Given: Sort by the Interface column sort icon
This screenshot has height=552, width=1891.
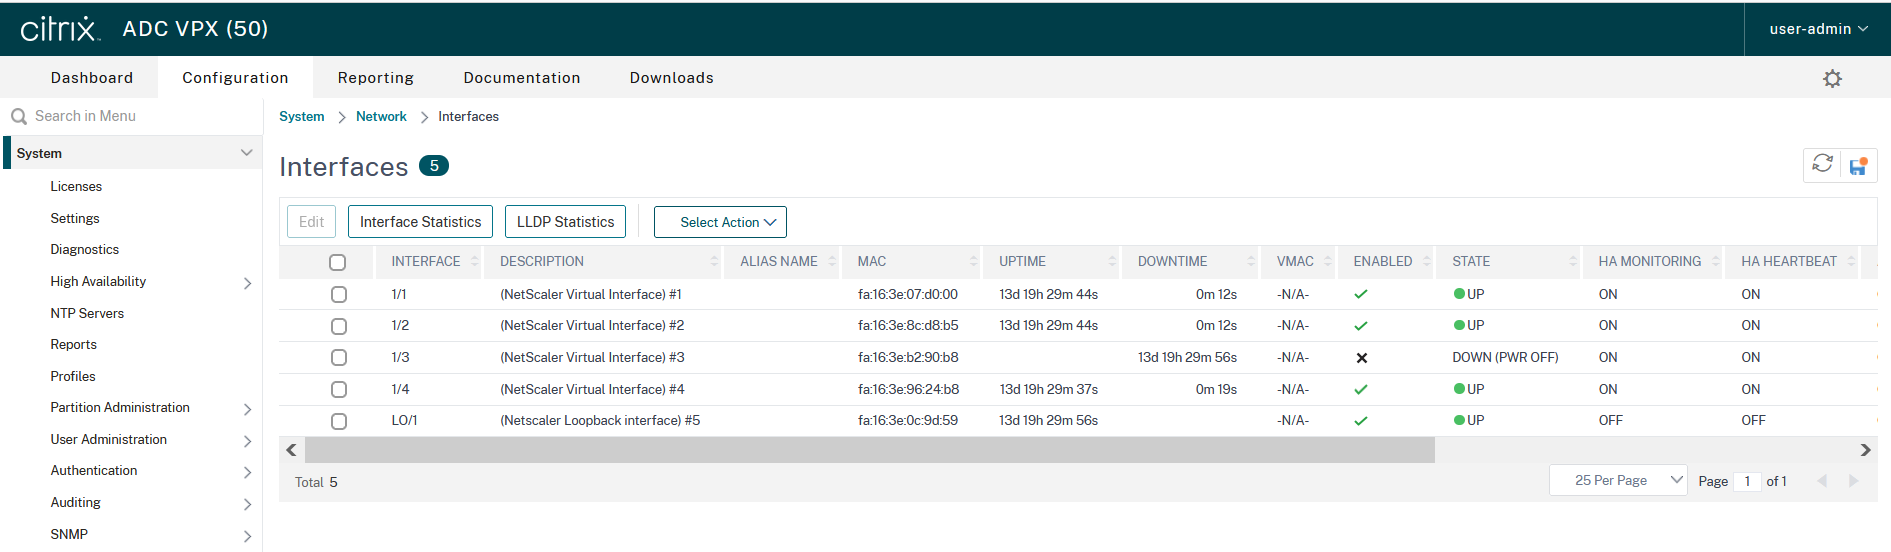Looking at the screenshot, I should point(474,262).
